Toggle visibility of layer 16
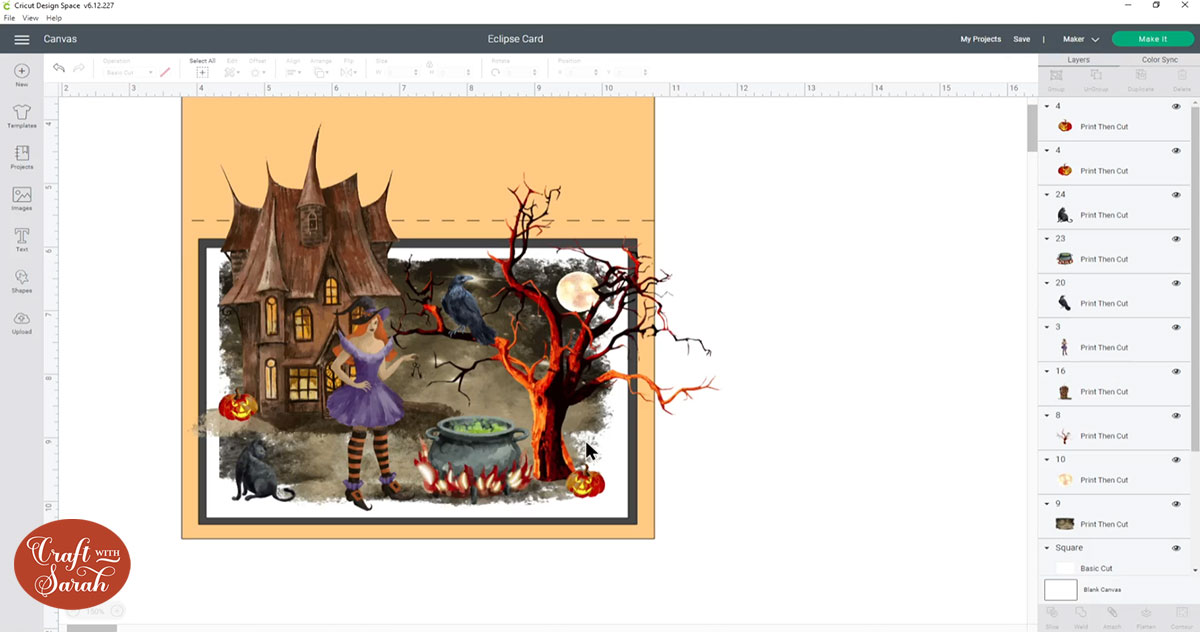 (x=1176, y=371)
